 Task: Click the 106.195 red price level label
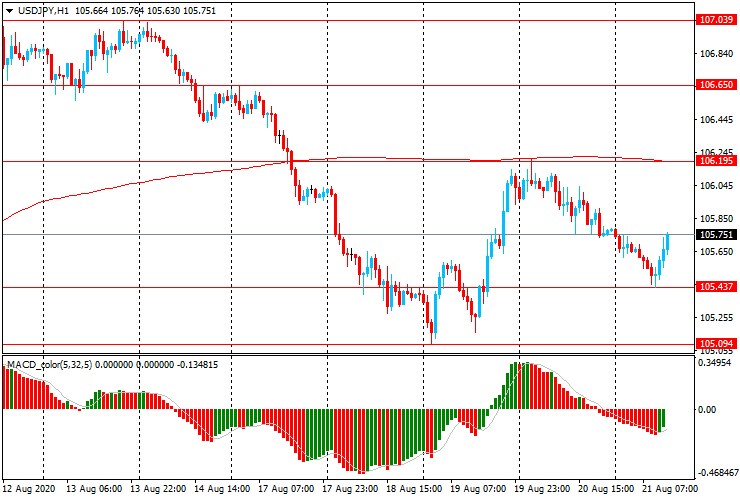[x=716, y=161]
